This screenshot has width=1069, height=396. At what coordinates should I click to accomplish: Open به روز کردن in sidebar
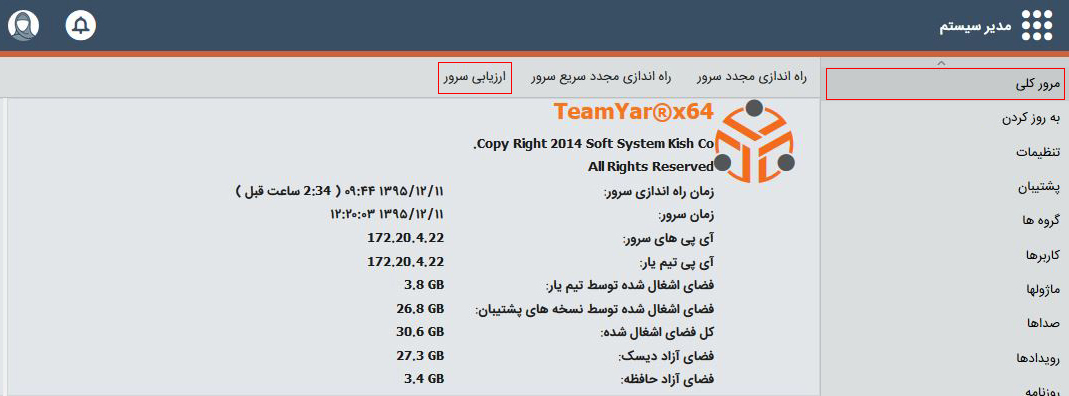coord(1031,118)
